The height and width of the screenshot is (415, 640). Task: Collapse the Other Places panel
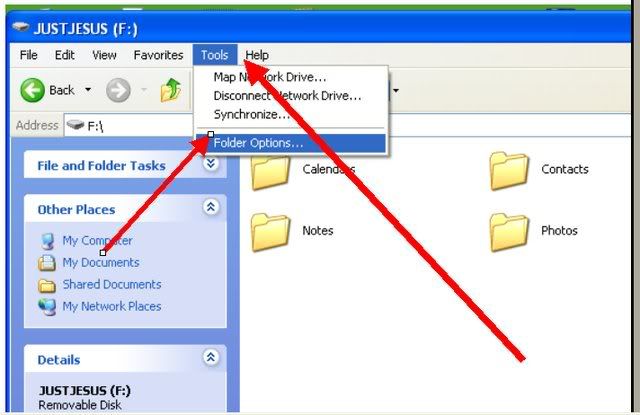pyautogui.click(x=211, y=207)
